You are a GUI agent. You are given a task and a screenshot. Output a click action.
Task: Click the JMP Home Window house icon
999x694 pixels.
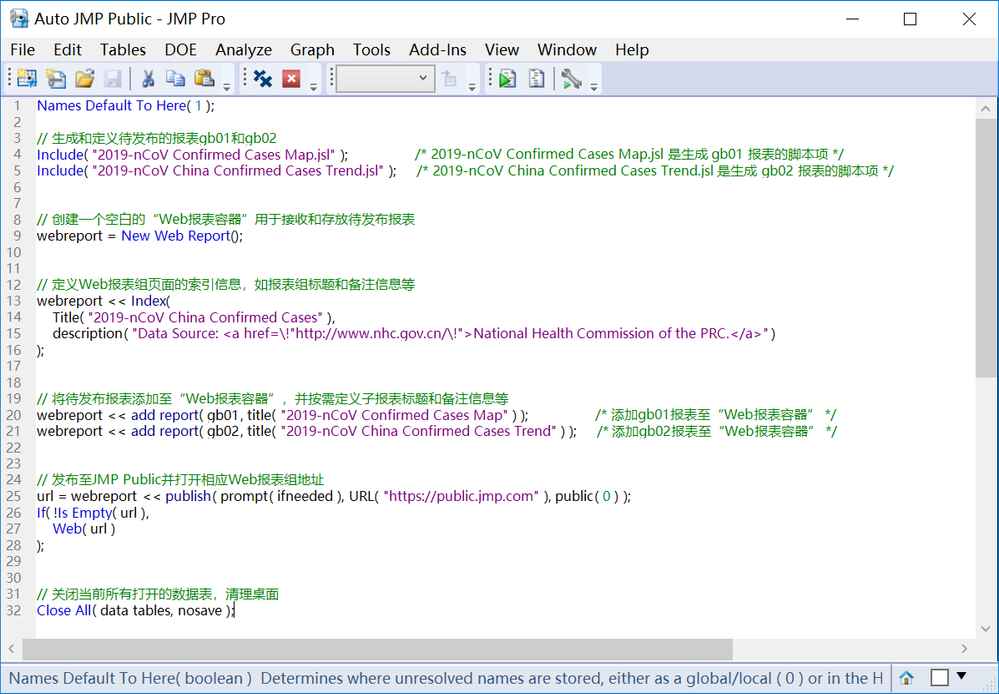(x=906, y=677)
